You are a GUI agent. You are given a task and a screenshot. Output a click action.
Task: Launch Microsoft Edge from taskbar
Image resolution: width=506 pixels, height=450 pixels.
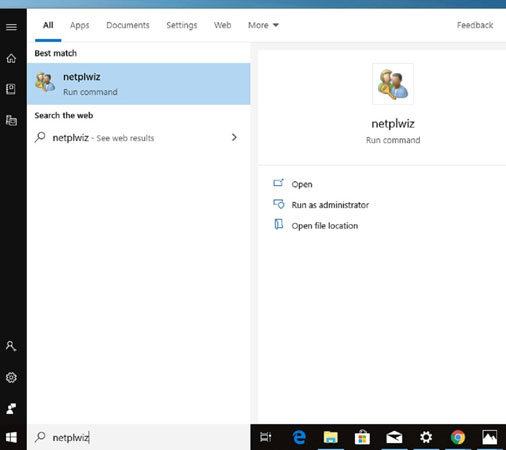pos(299,437)
